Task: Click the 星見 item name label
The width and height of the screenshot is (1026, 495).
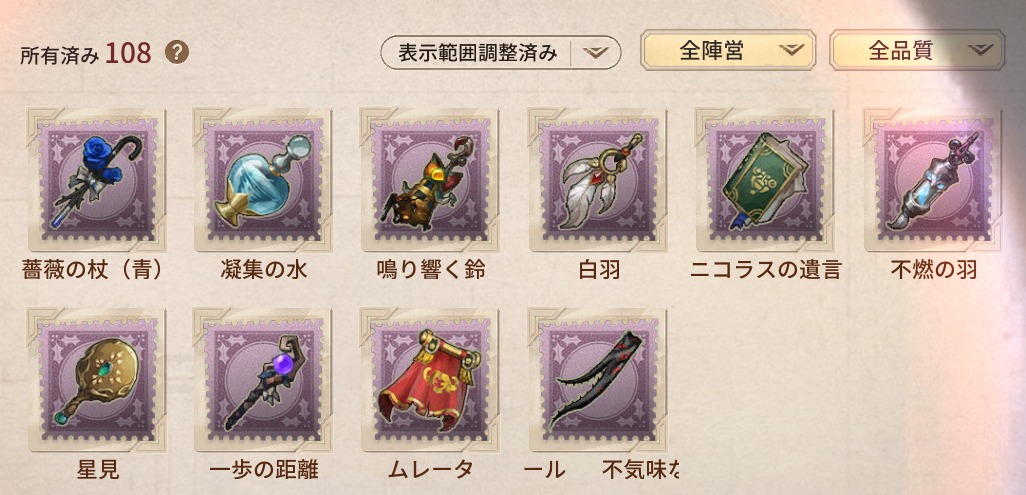Action: [x=97, y=469]
